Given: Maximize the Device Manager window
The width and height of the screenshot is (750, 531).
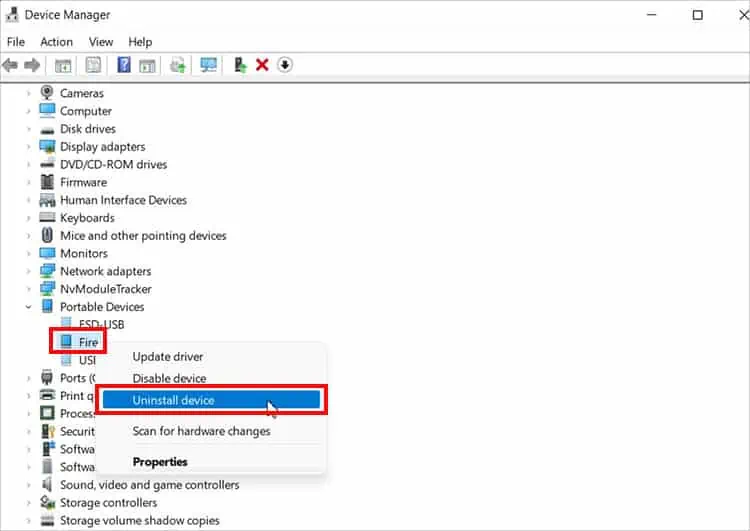Looking at the screenshot, I should [697, 15].
